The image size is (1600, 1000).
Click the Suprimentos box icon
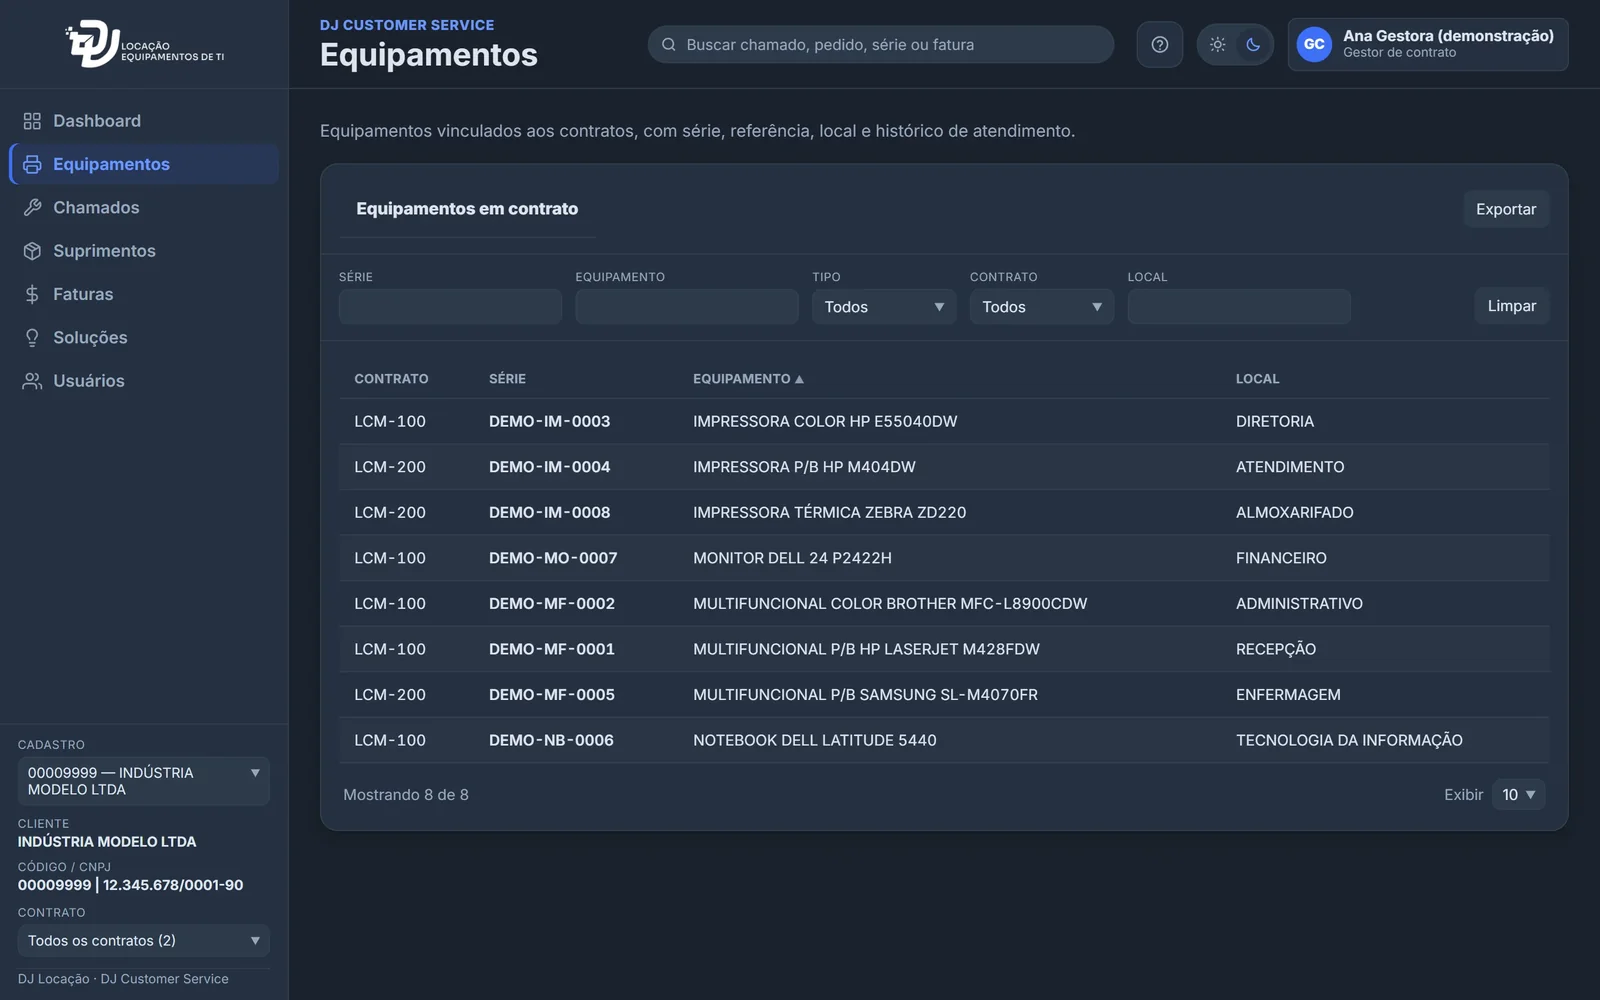(x=32, y=251)
